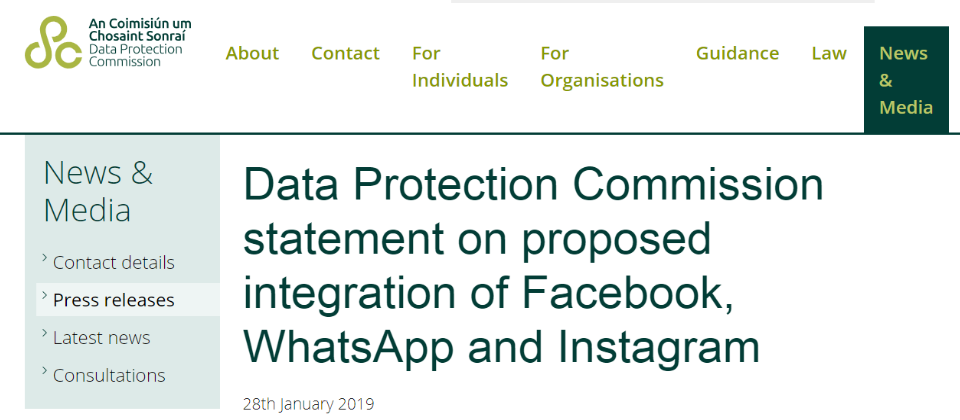
Task: Open the Contact details sidebar link
Action: [114, 263]
